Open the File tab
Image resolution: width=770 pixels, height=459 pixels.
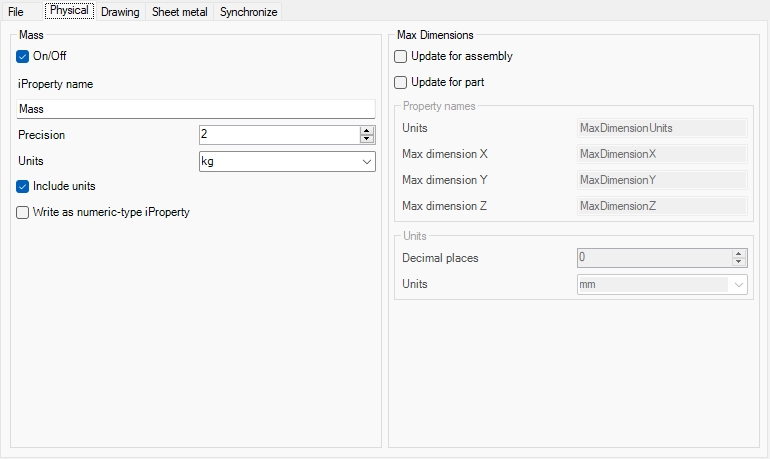16,12
